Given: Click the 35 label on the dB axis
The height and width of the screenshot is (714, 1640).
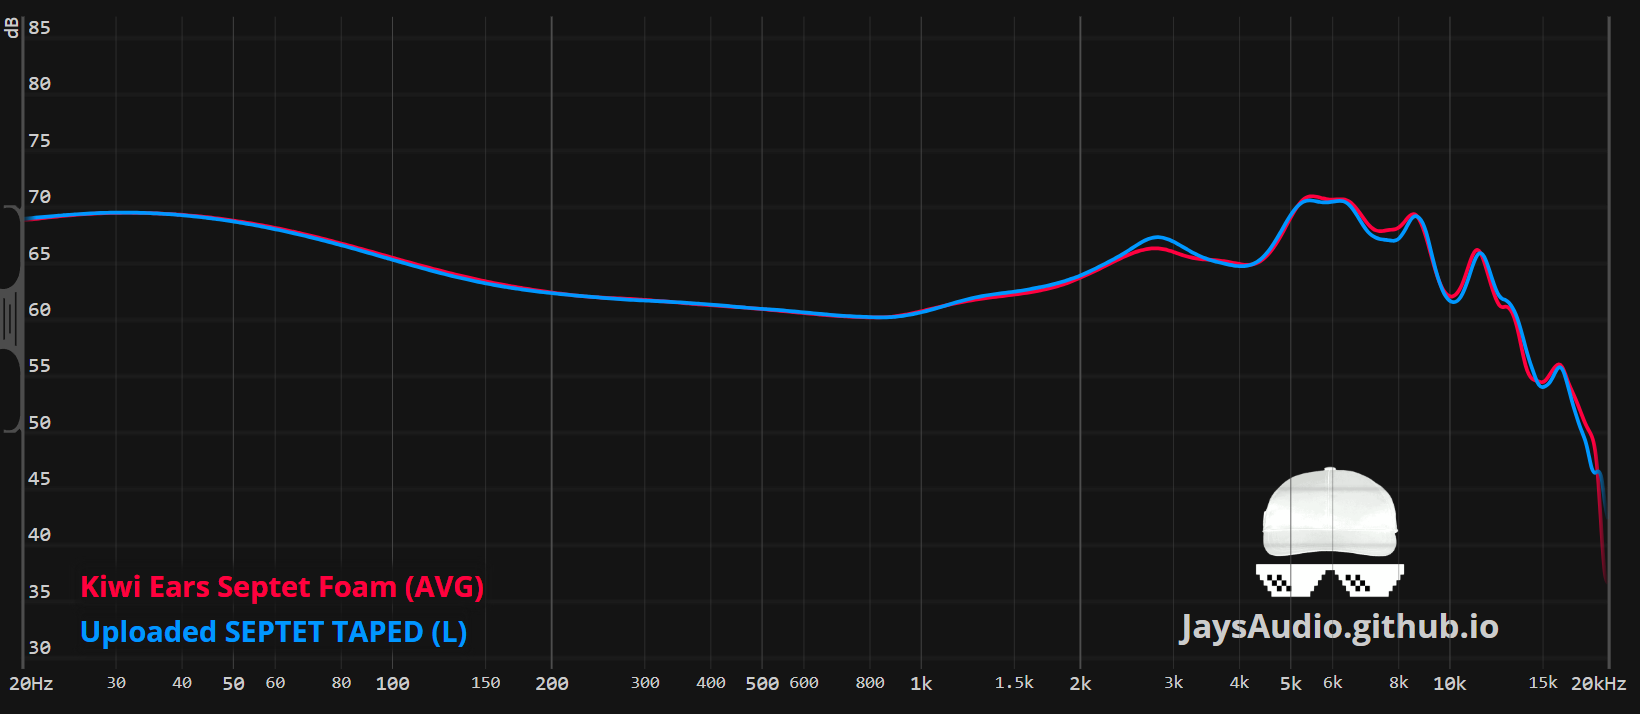Looking at the screenshot, I should point(39,592).
